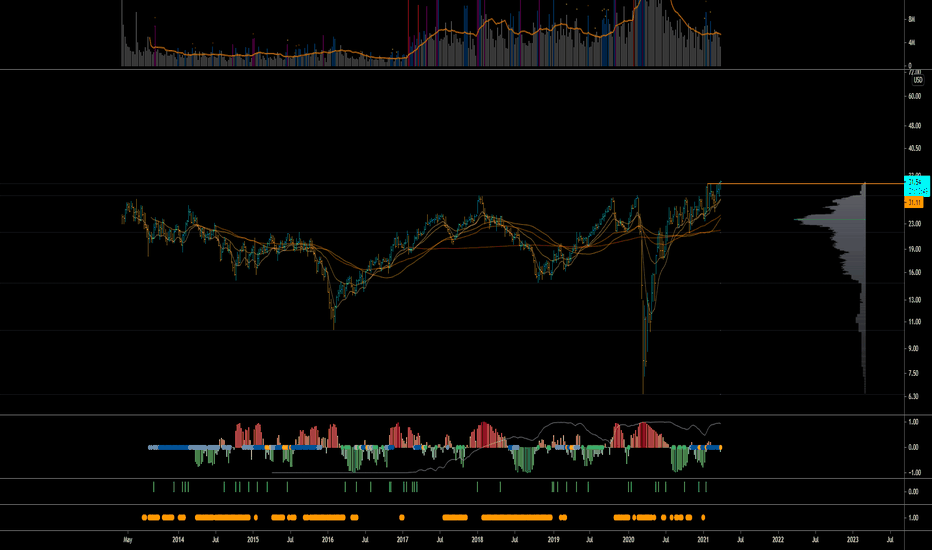The width and height of the screenshot is (932, 550).
Task: Click the 2014 label on time axis
Action: [178, 540]
